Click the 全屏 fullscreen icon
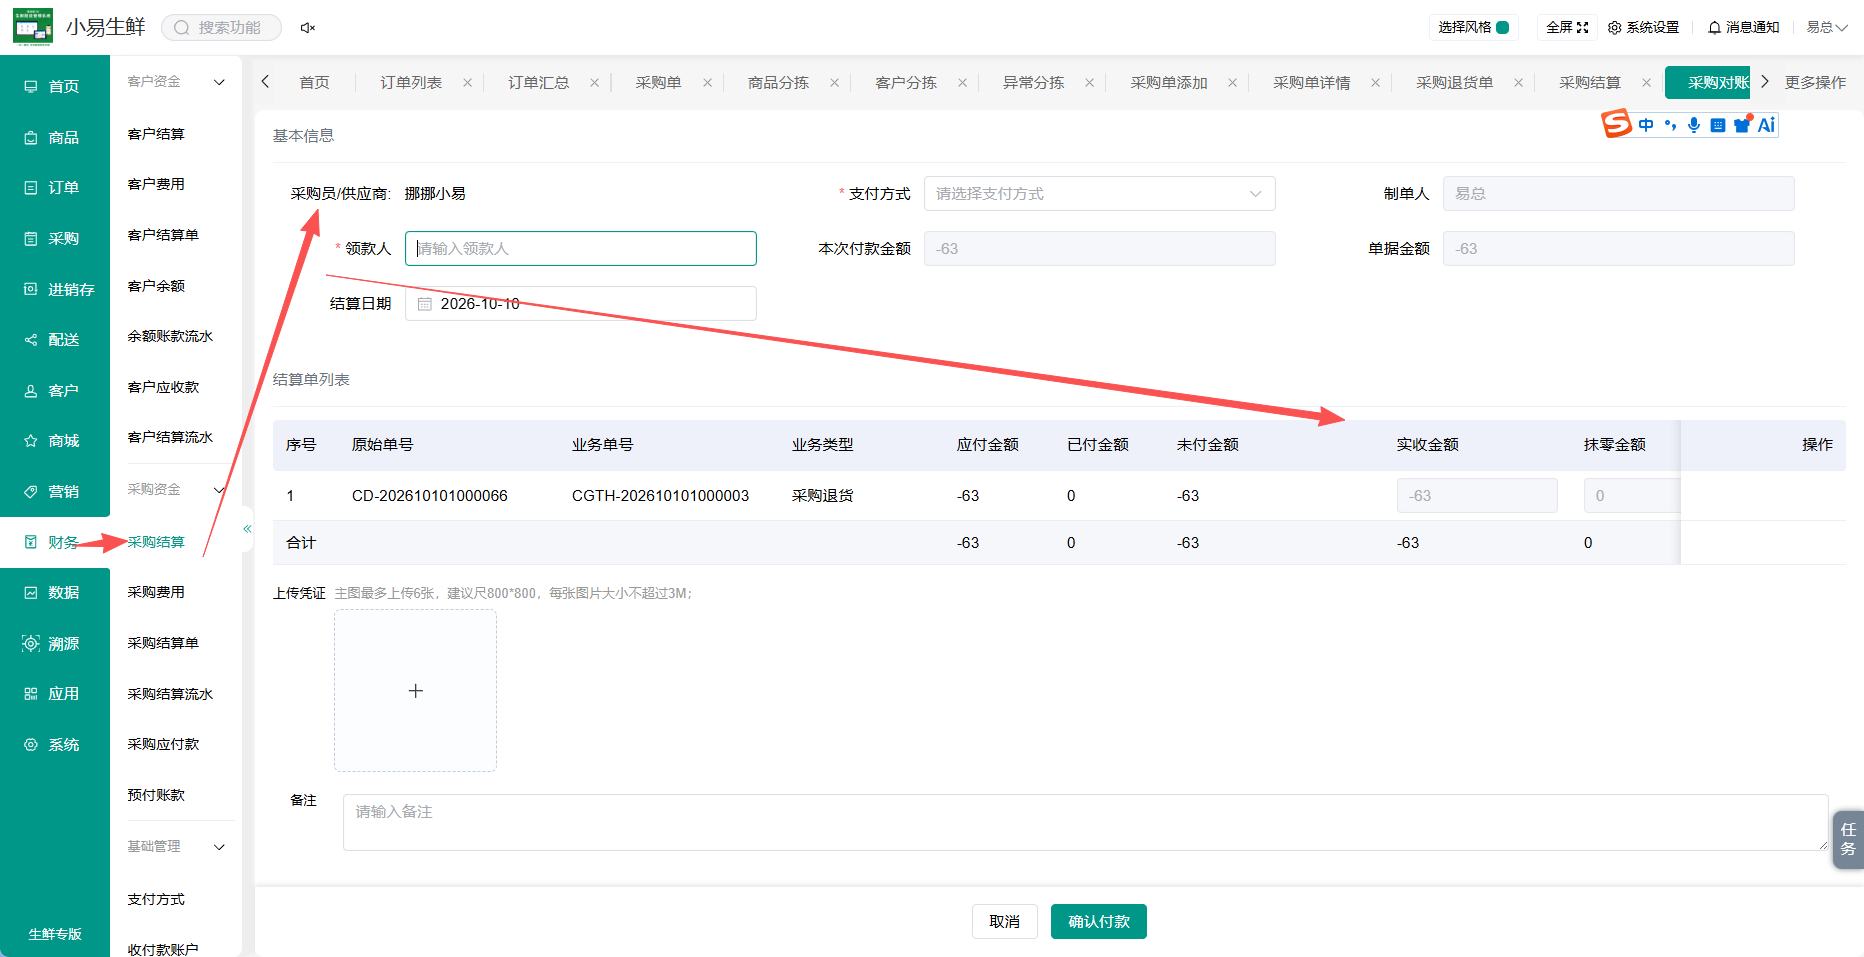 [x=1582, y=28]
